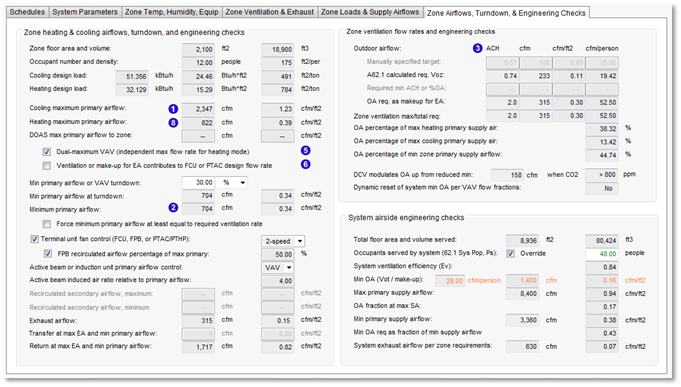Open the VAV primary airflow control dropdown
681x387 pixels.
coord(278,268)
